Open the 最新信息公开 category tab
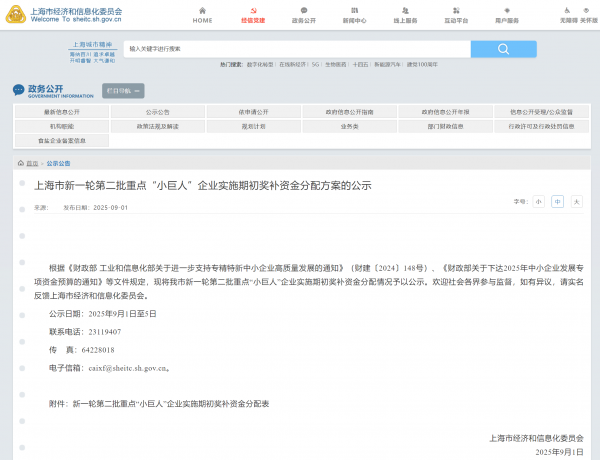 click(x=62, y=112)
